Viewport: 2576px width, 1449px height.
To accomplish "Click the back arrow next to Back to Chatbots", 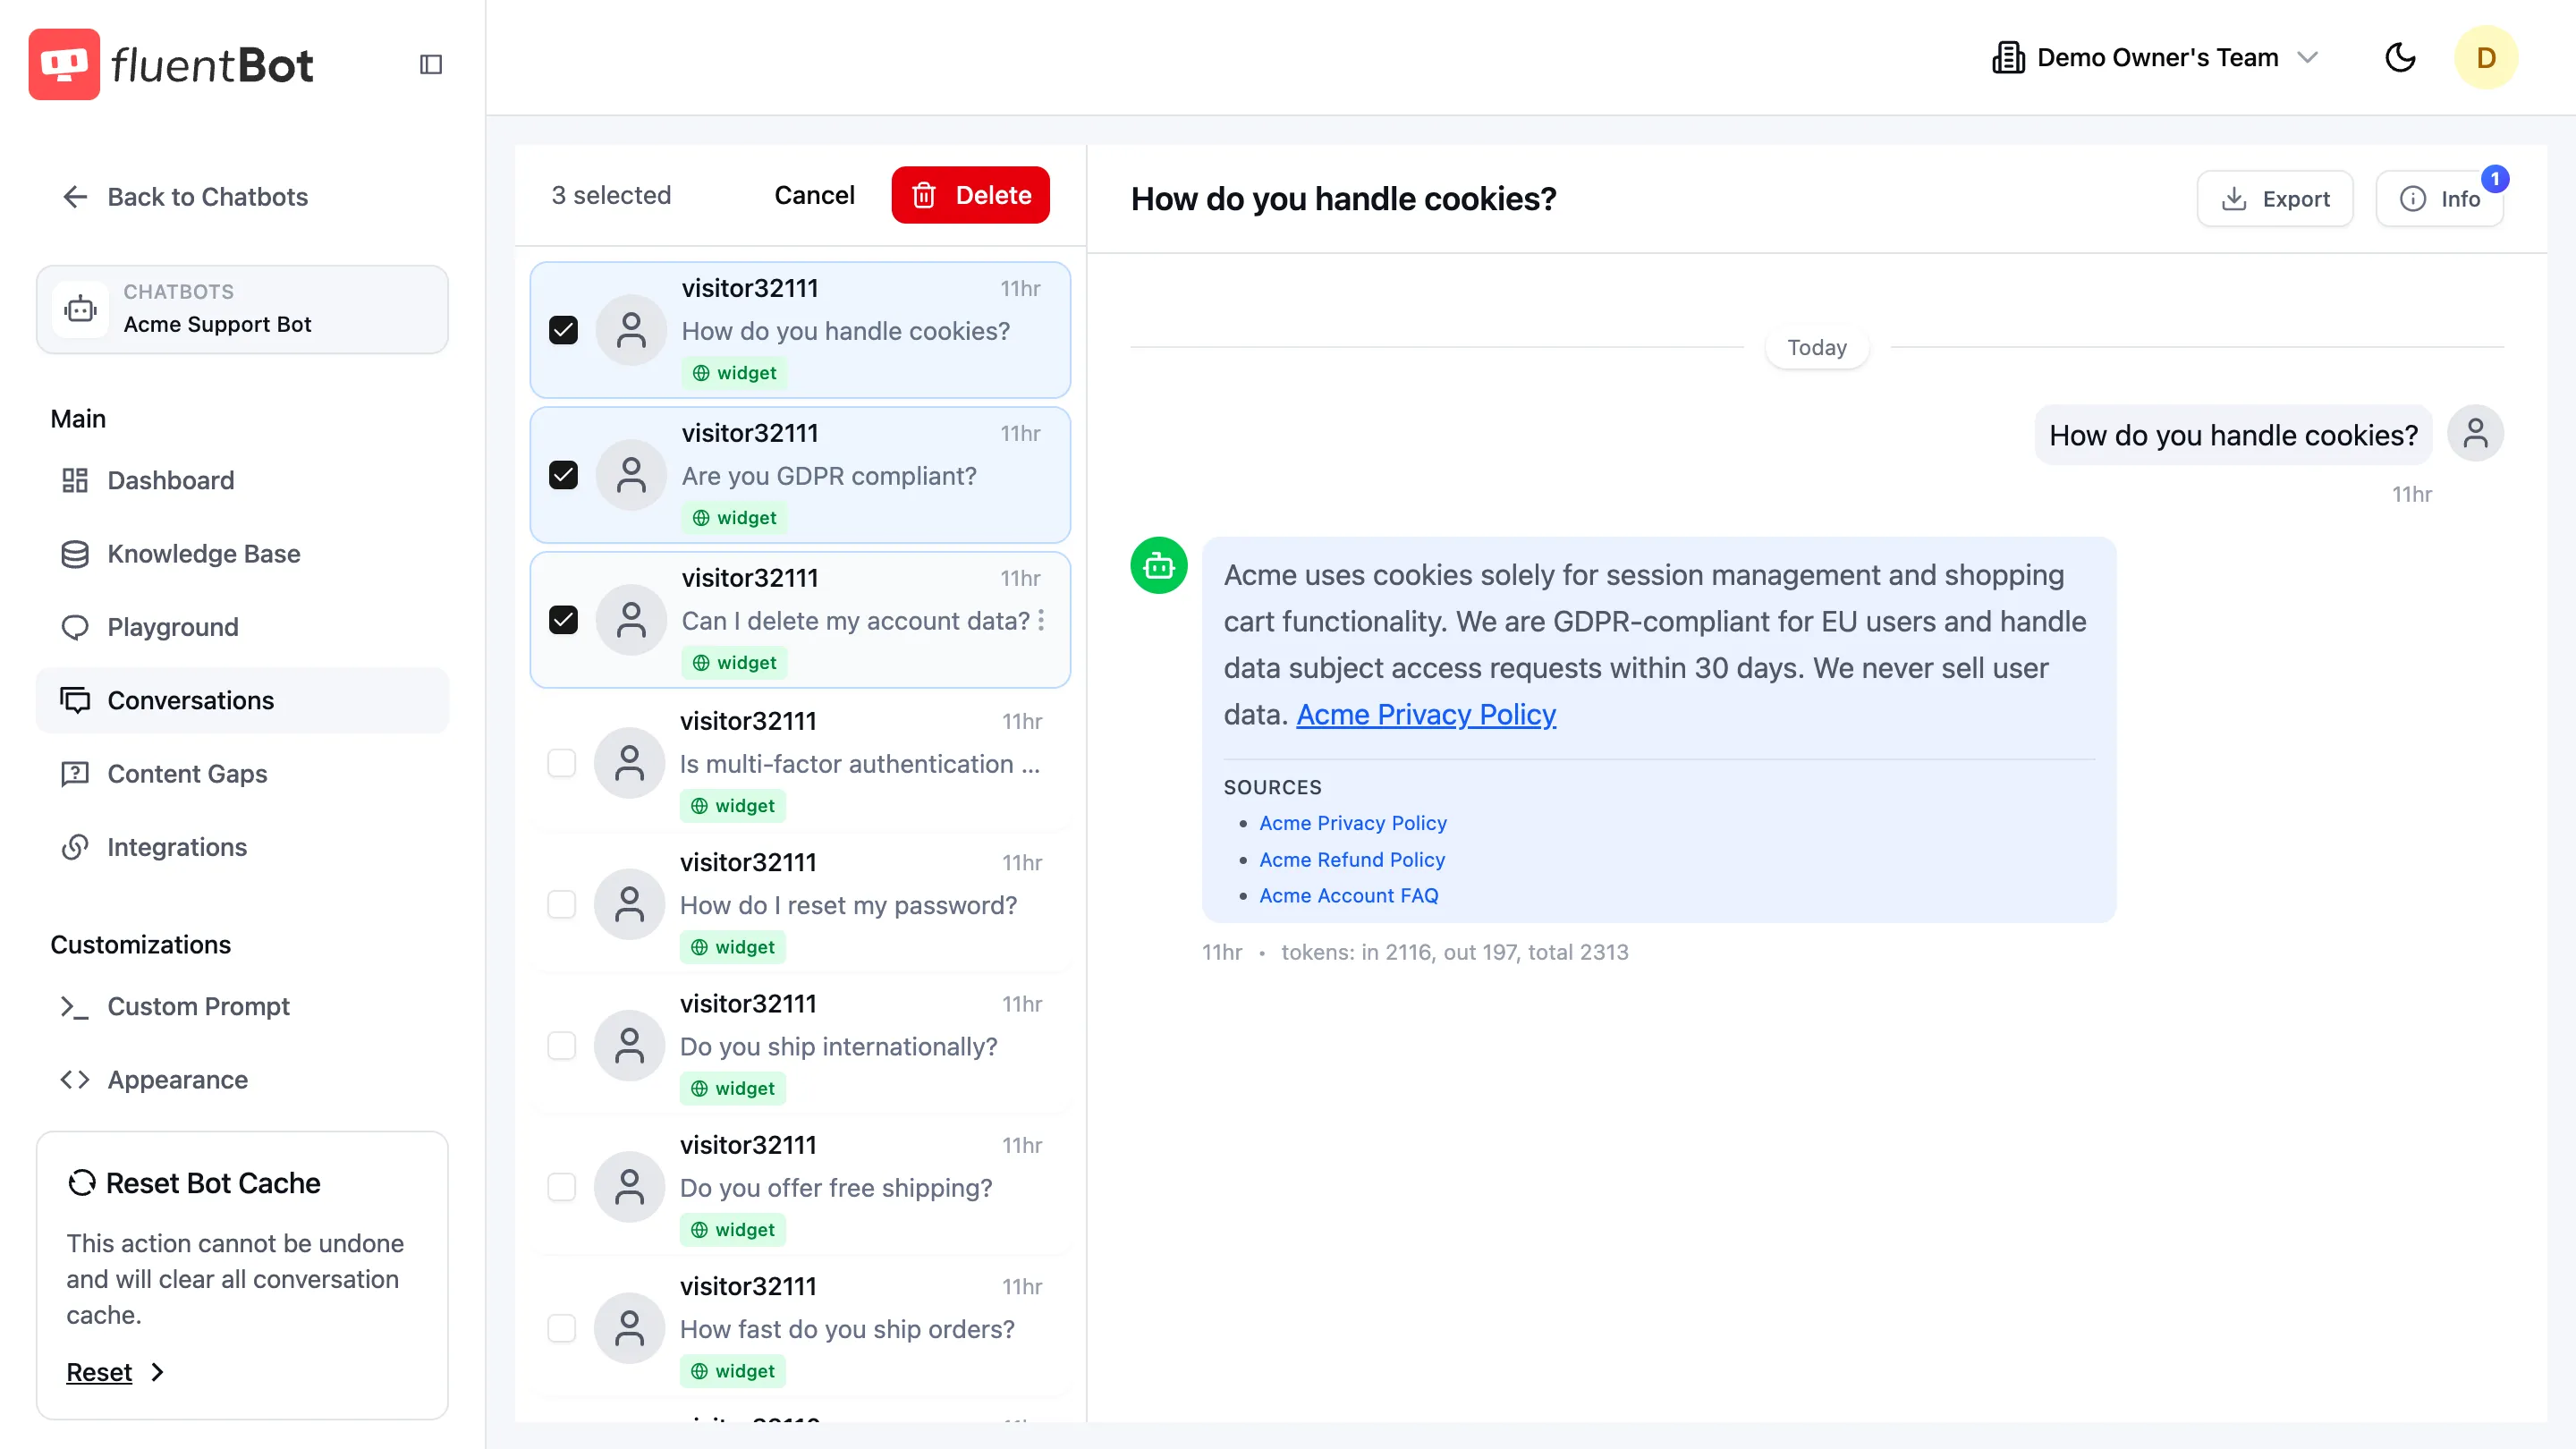I will (75, 197).
